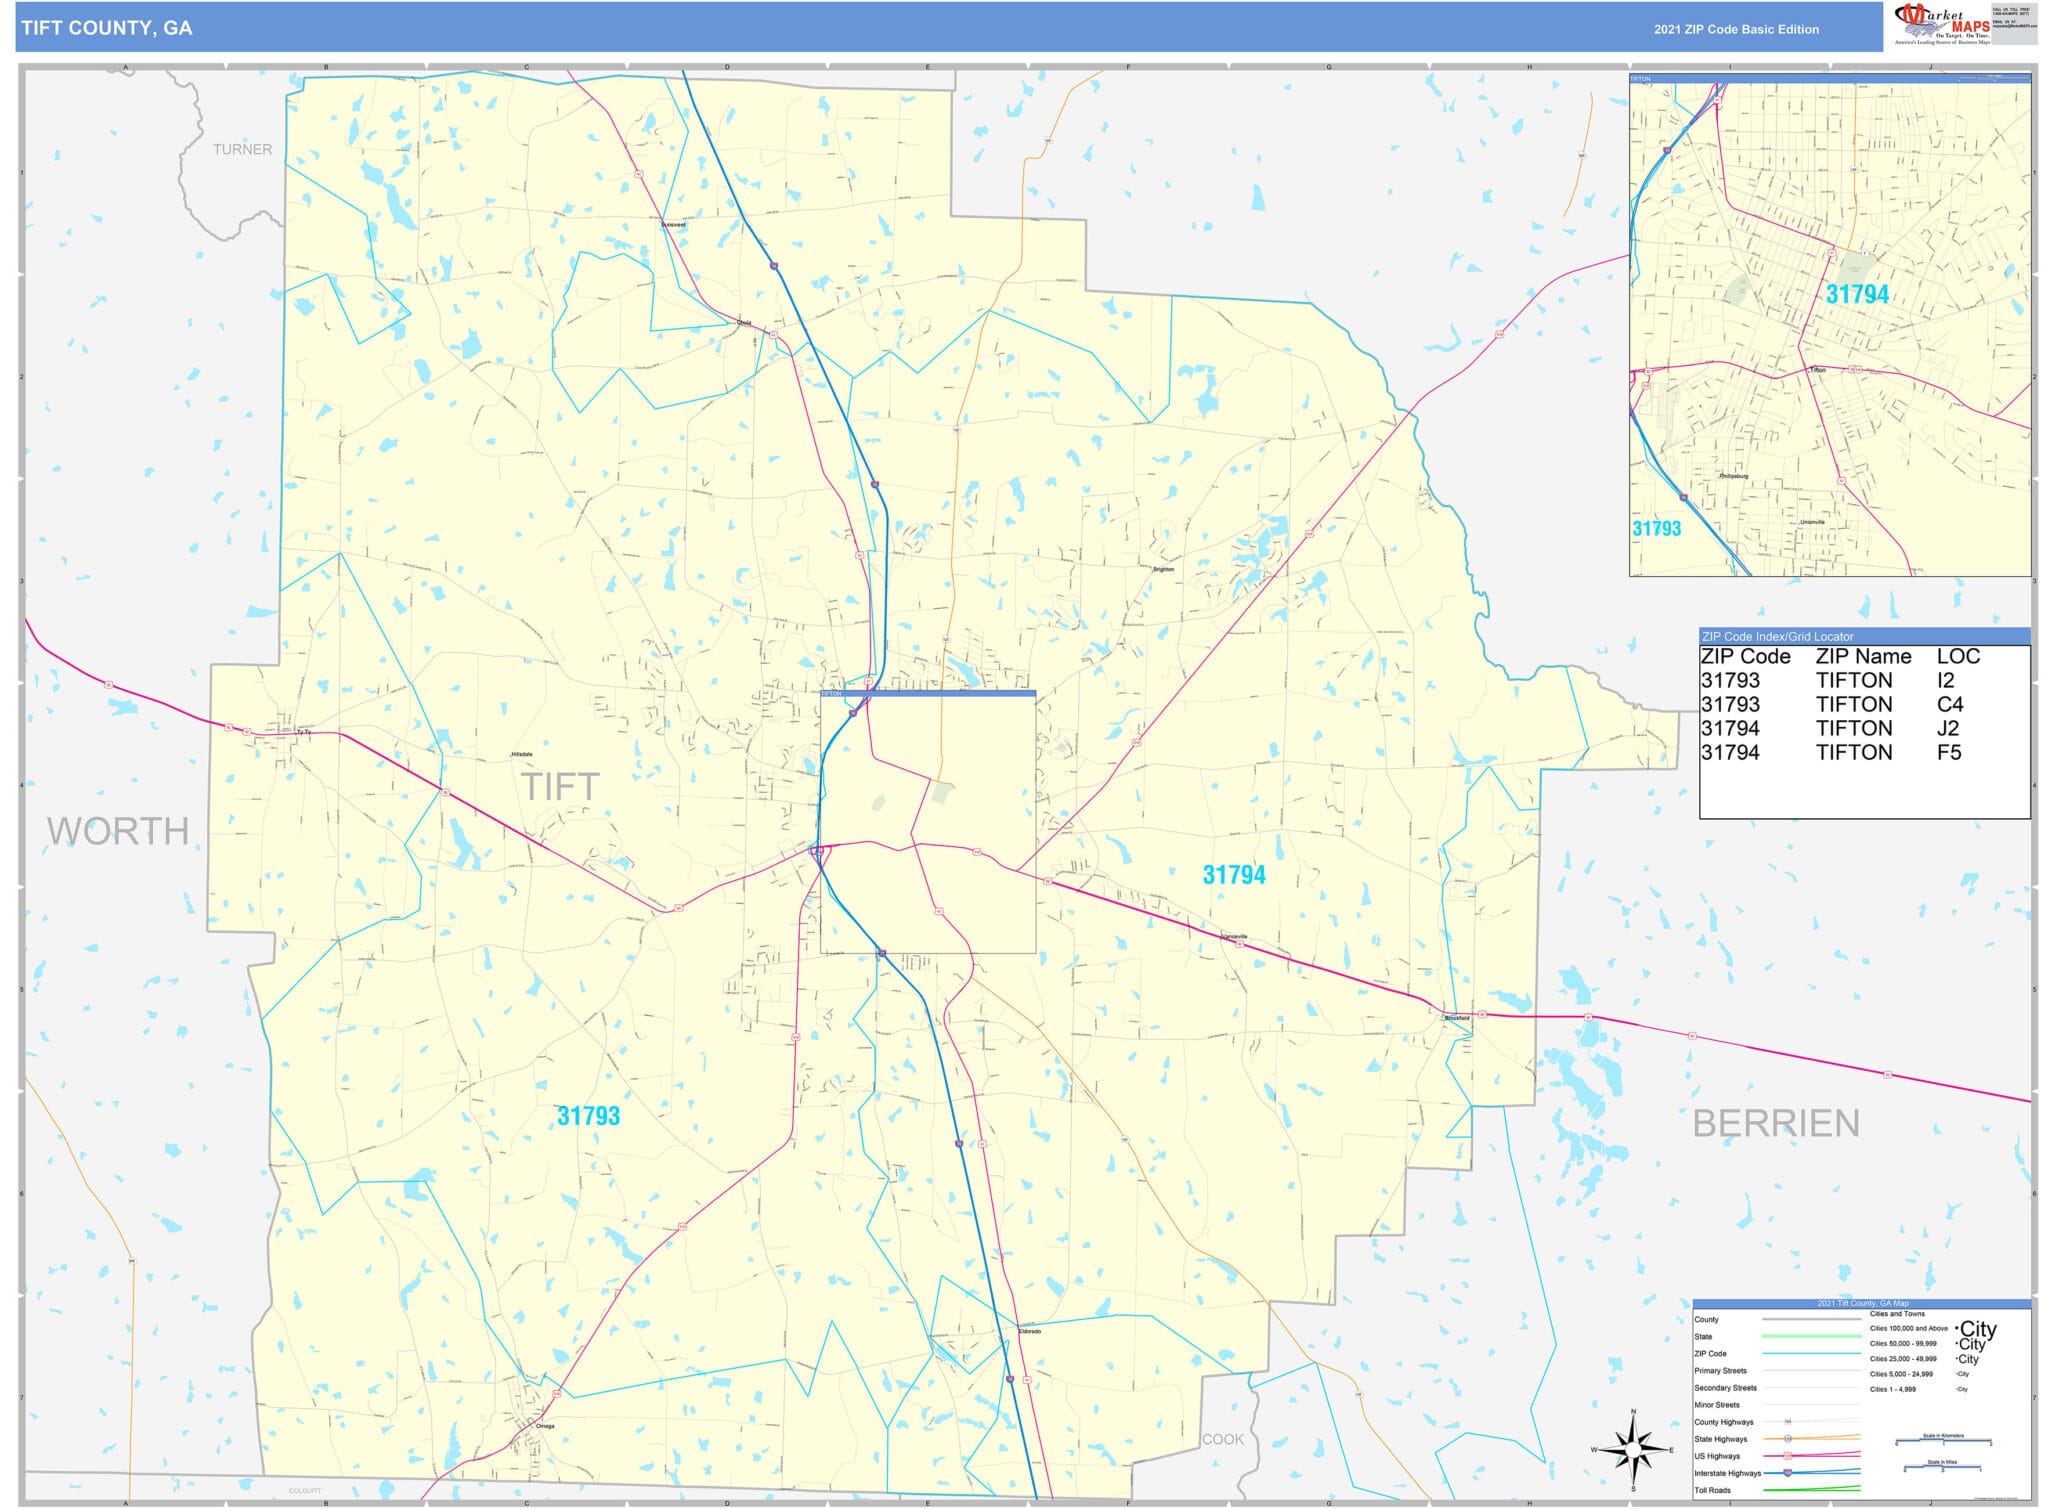Click the Scale in Miles bar
The width and height of the screenshot is (2048, 1509).
(1942, 1468)
